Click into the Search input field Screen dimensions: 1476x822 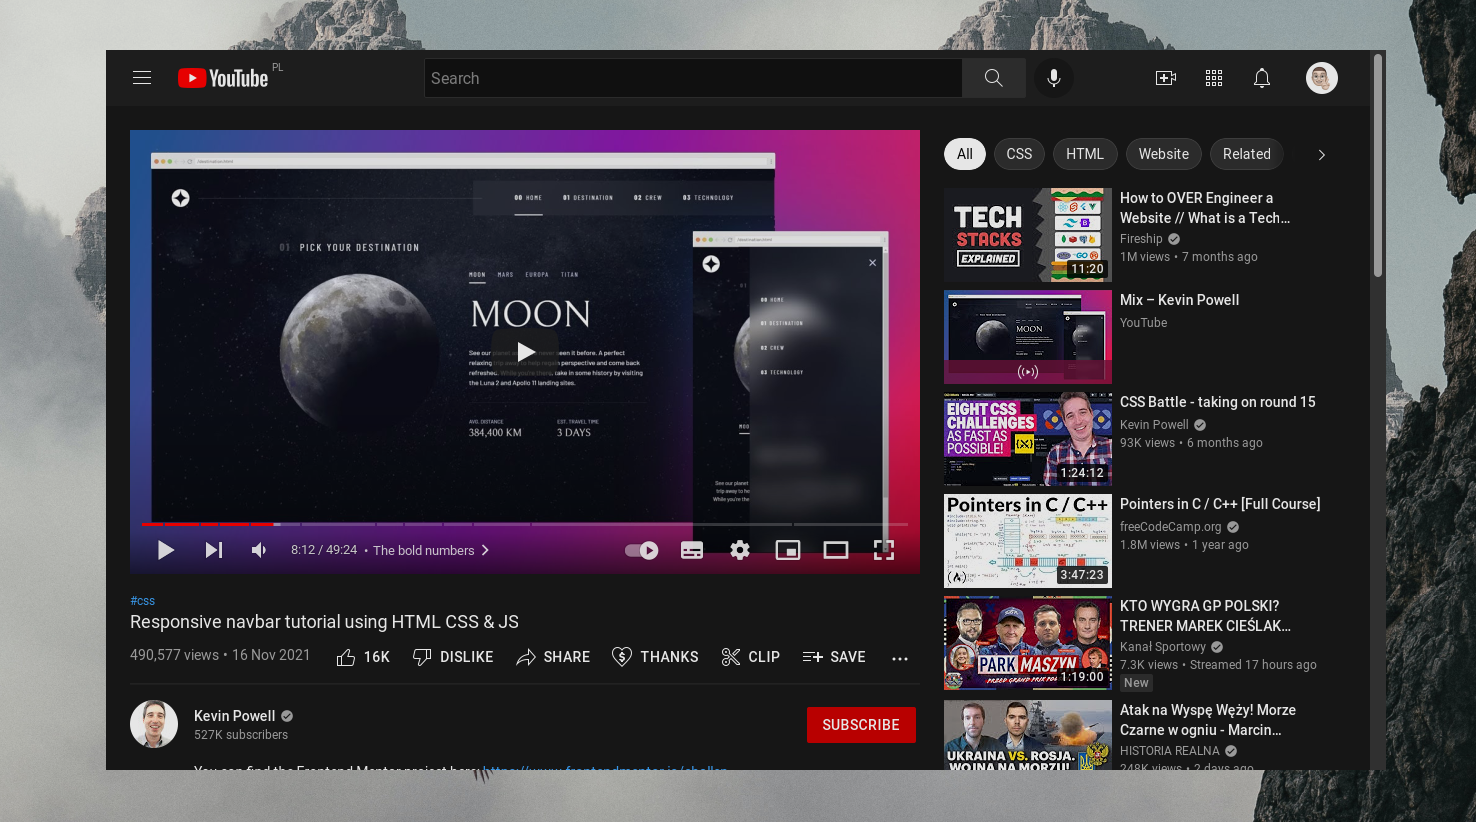pos(693,78)
